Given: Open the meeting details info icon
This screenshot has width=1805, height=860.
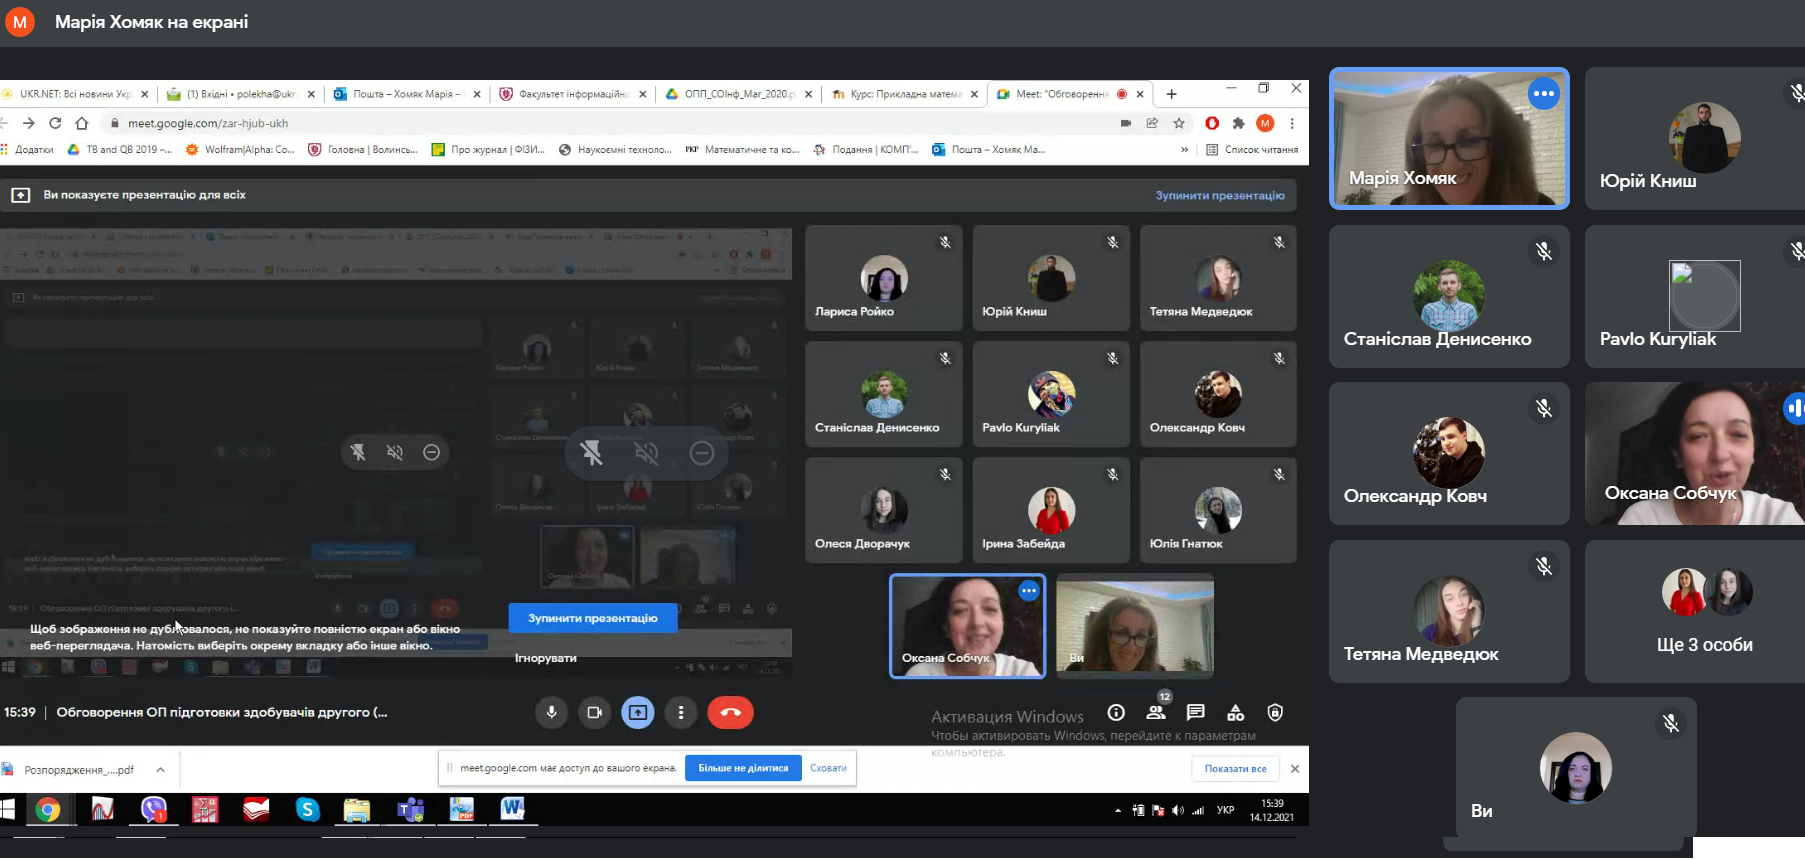Looking at the screenshot, I should point(1116,713).
